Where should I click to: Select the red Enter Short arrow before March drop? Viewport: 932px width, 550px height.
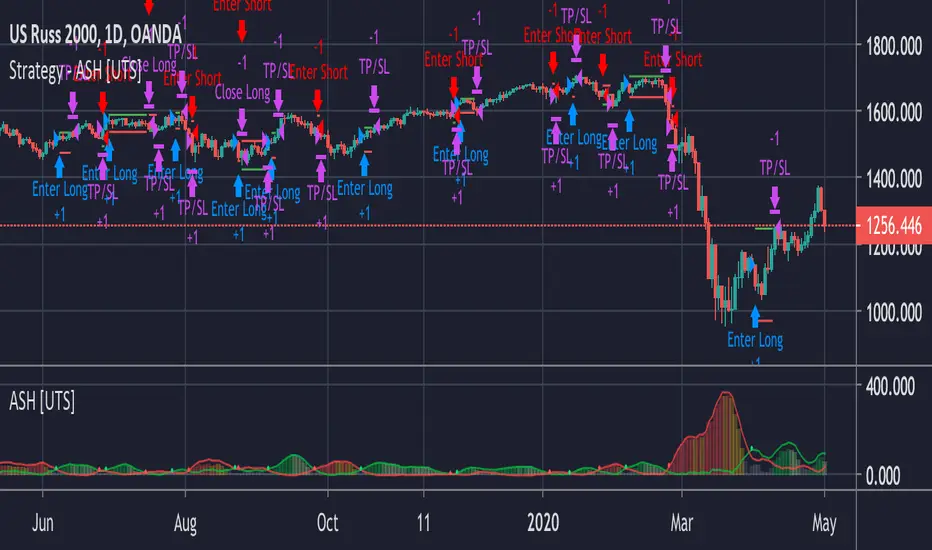tap(672, 88)
